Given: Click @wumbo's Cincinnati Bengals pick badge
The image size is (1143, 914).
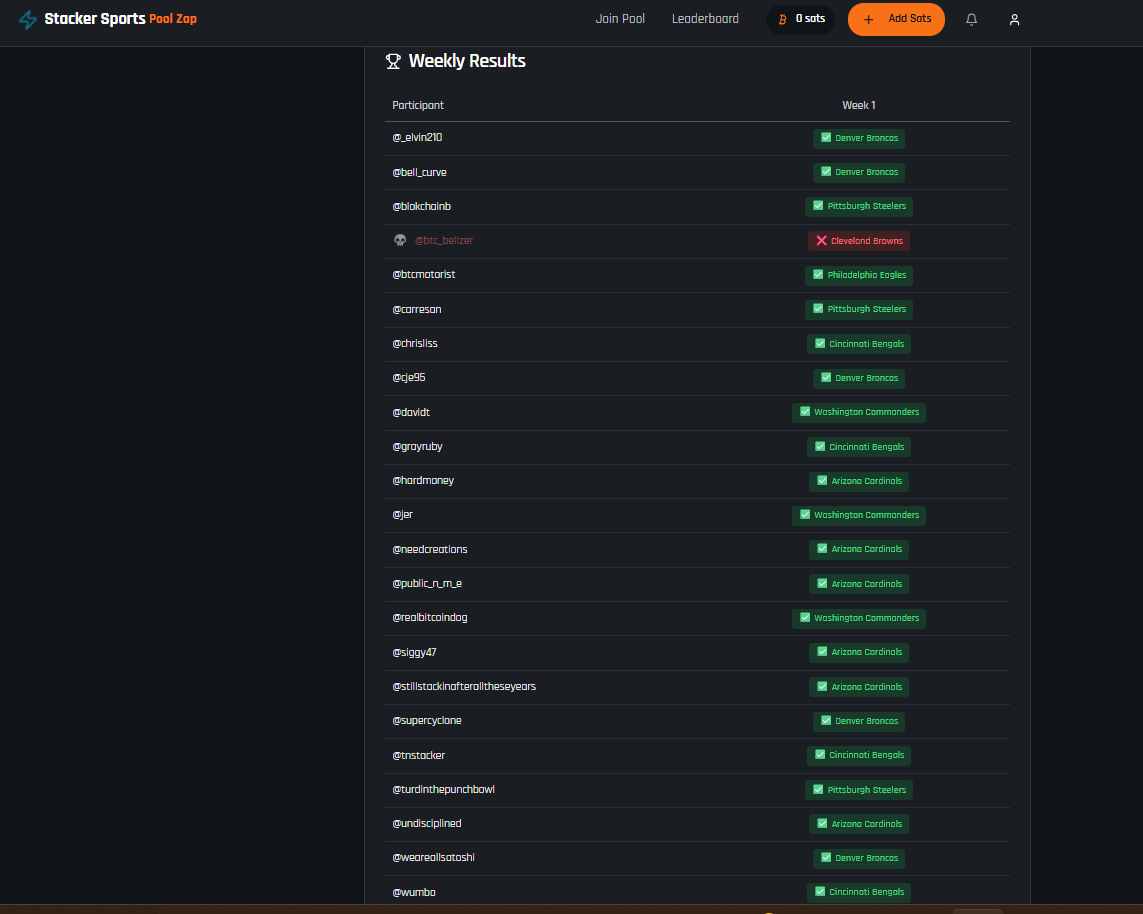Looking at the screenshot, I should coord(859,892).
